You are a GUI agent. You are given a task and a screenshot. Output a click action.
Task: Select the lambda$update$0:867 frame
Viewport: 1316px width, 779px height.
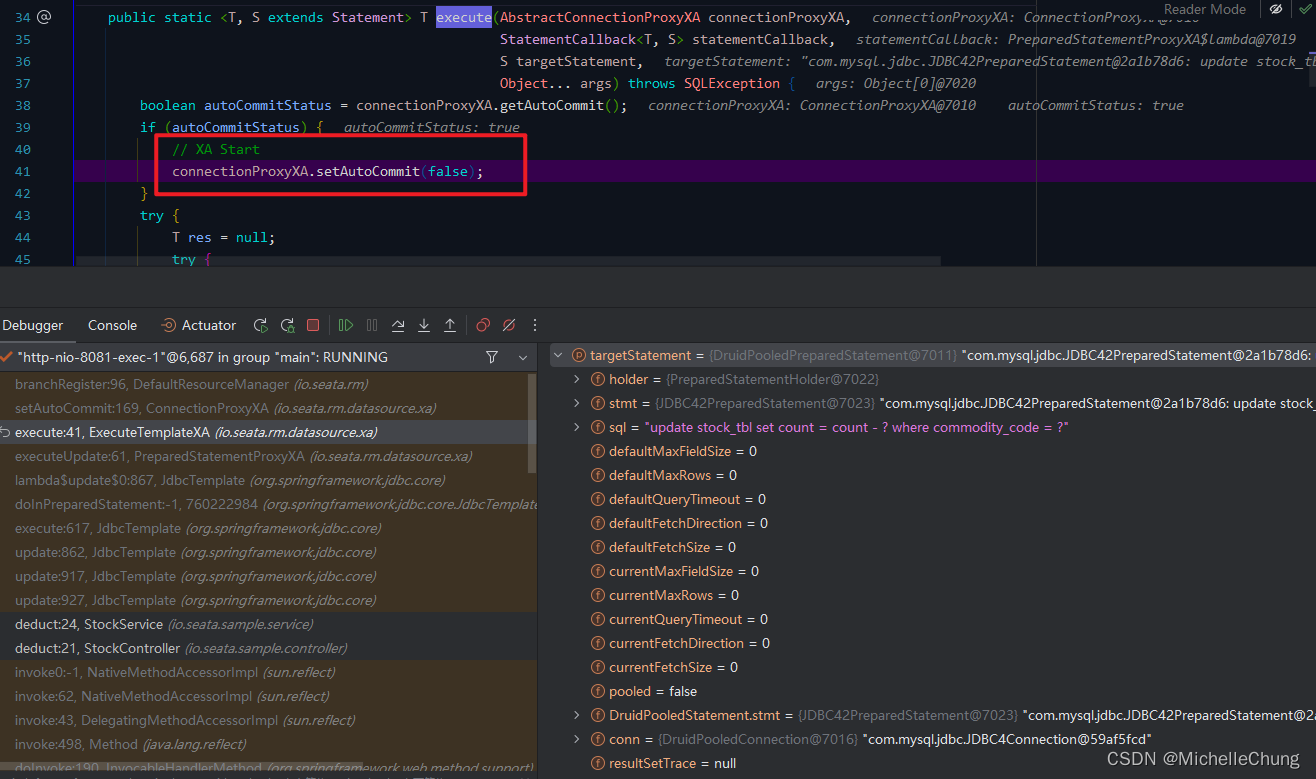(264, 480)
